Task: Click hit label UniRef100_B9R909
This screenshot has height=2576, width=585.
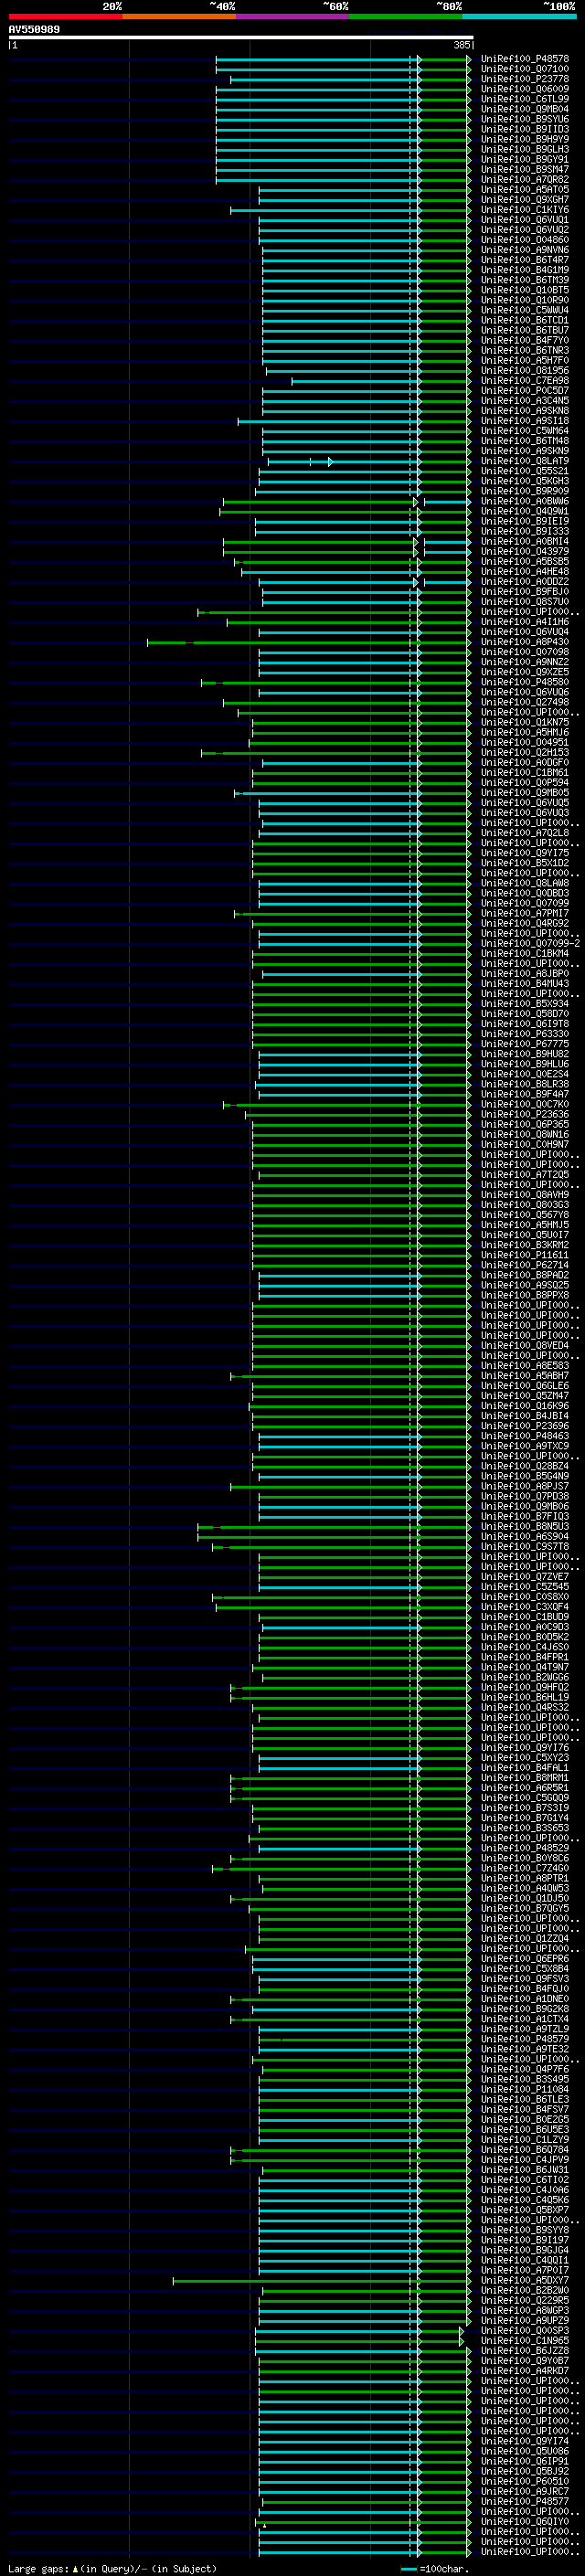Action: [525, 491]
